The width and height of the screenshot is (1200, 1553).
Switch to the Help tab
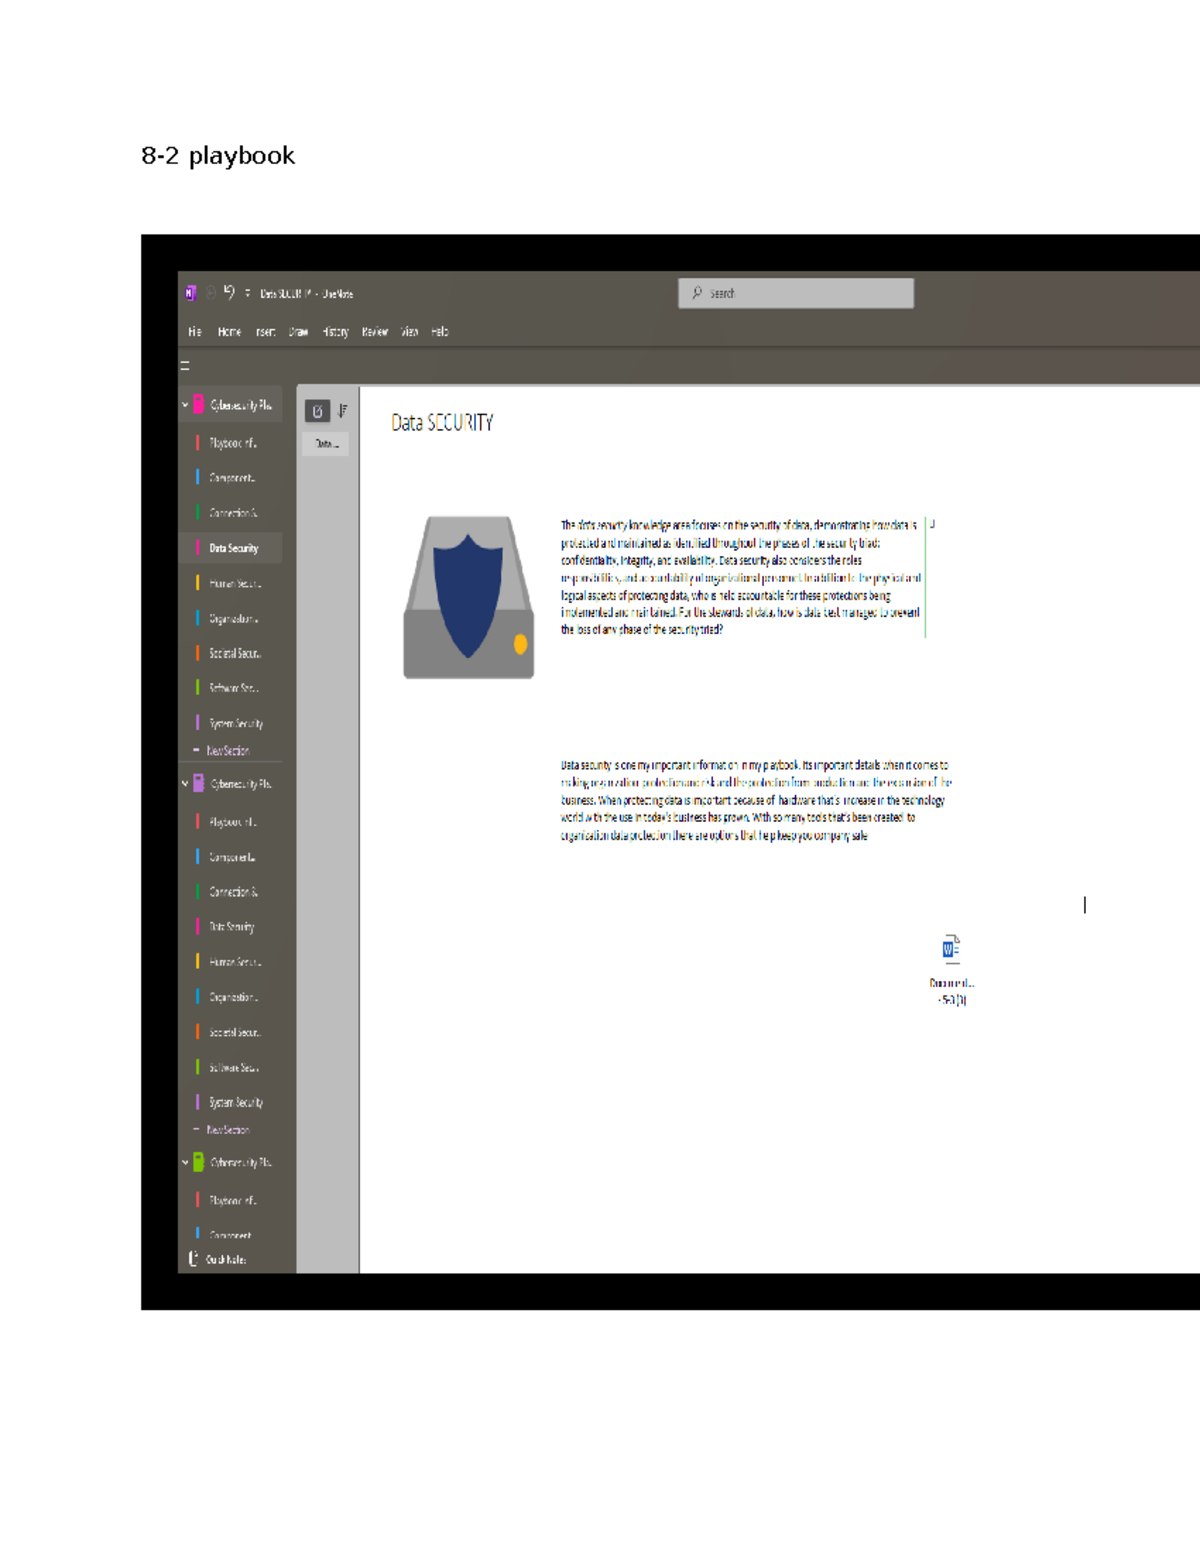point(440,332)
